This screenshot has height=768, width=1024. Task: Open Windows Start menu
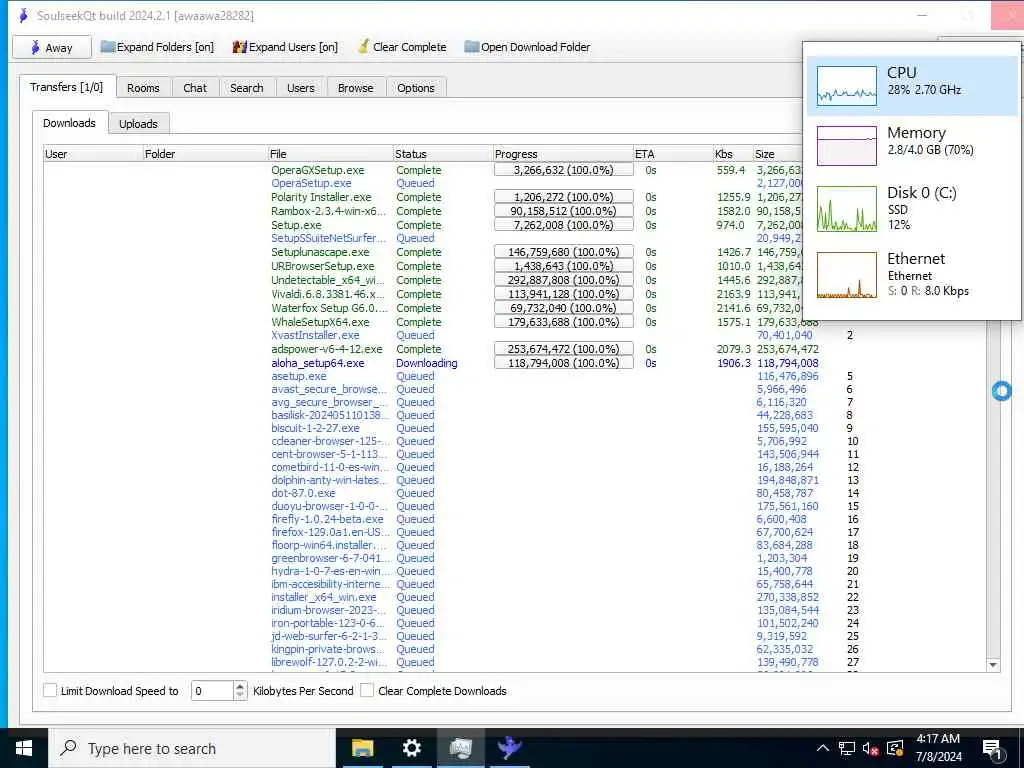pos(24,748)
